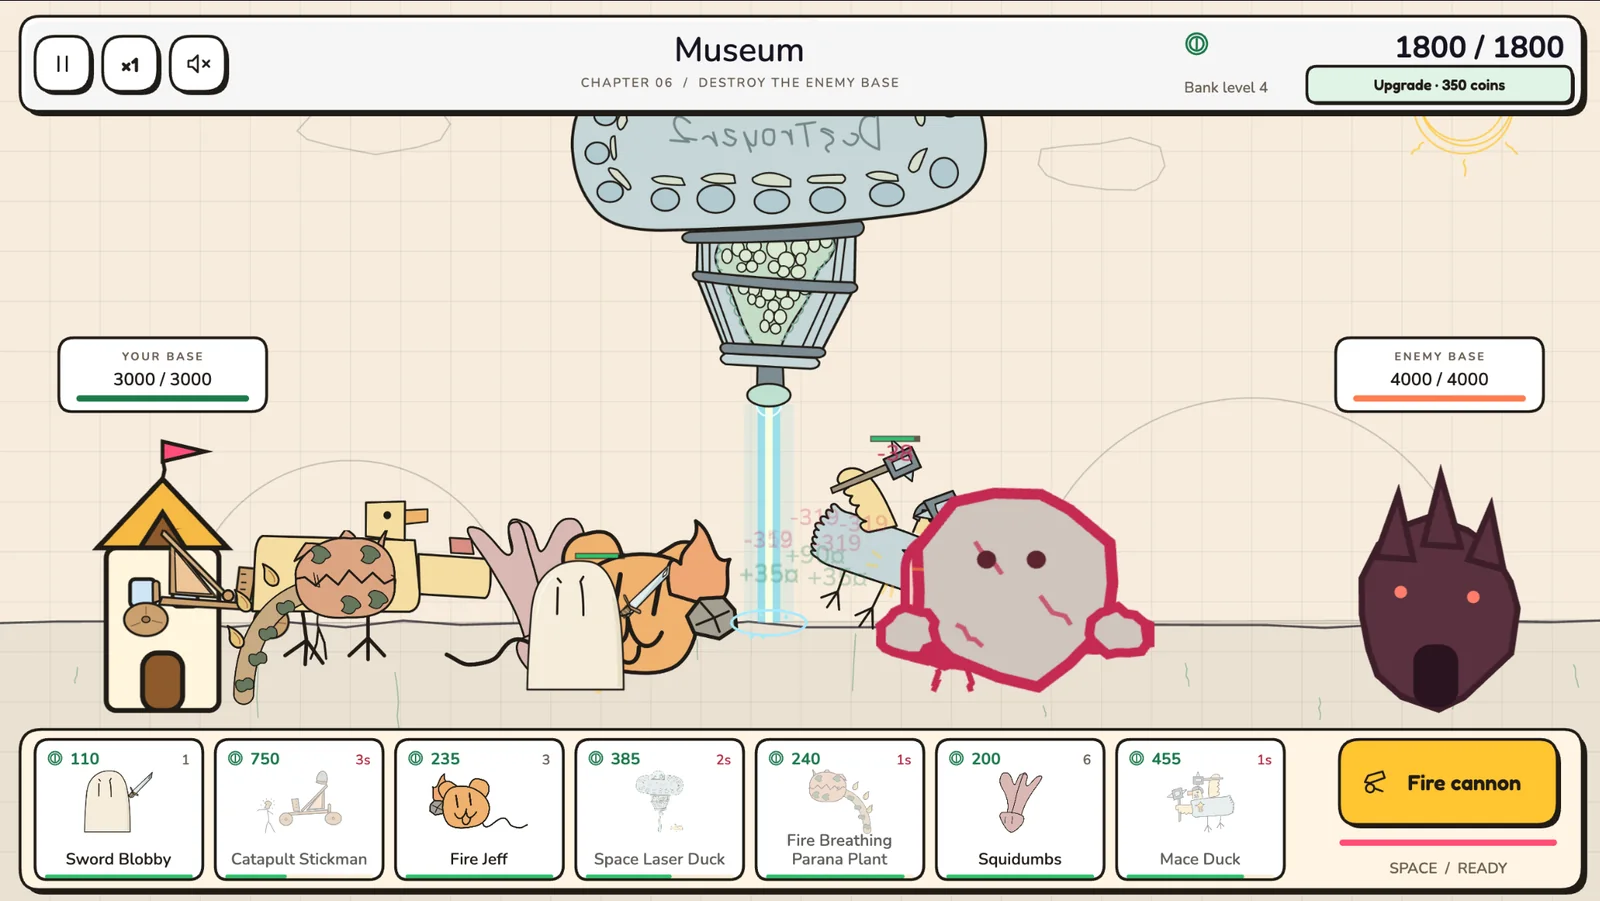Click the green coin icon by the bank
Image resolution: width=1600 pixels, height=901 pixels.
(x=1196, y=44)
